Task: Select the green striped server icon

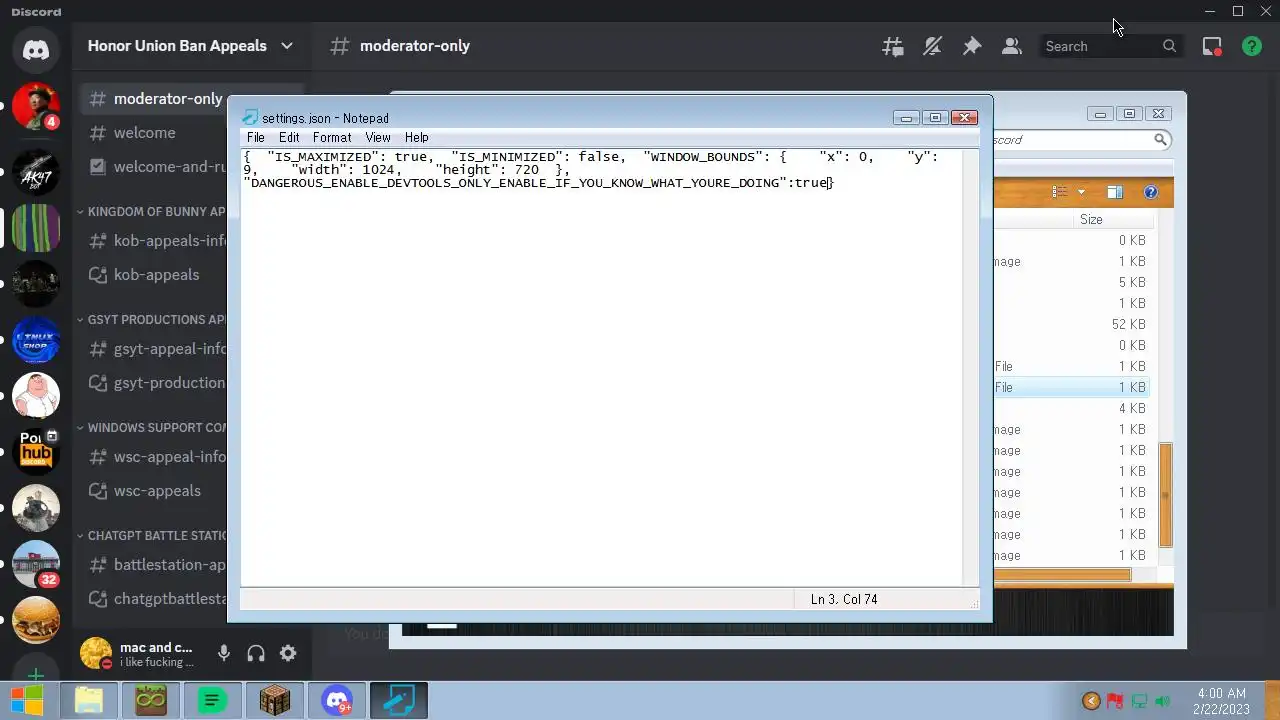Action: tap(36, 229)
